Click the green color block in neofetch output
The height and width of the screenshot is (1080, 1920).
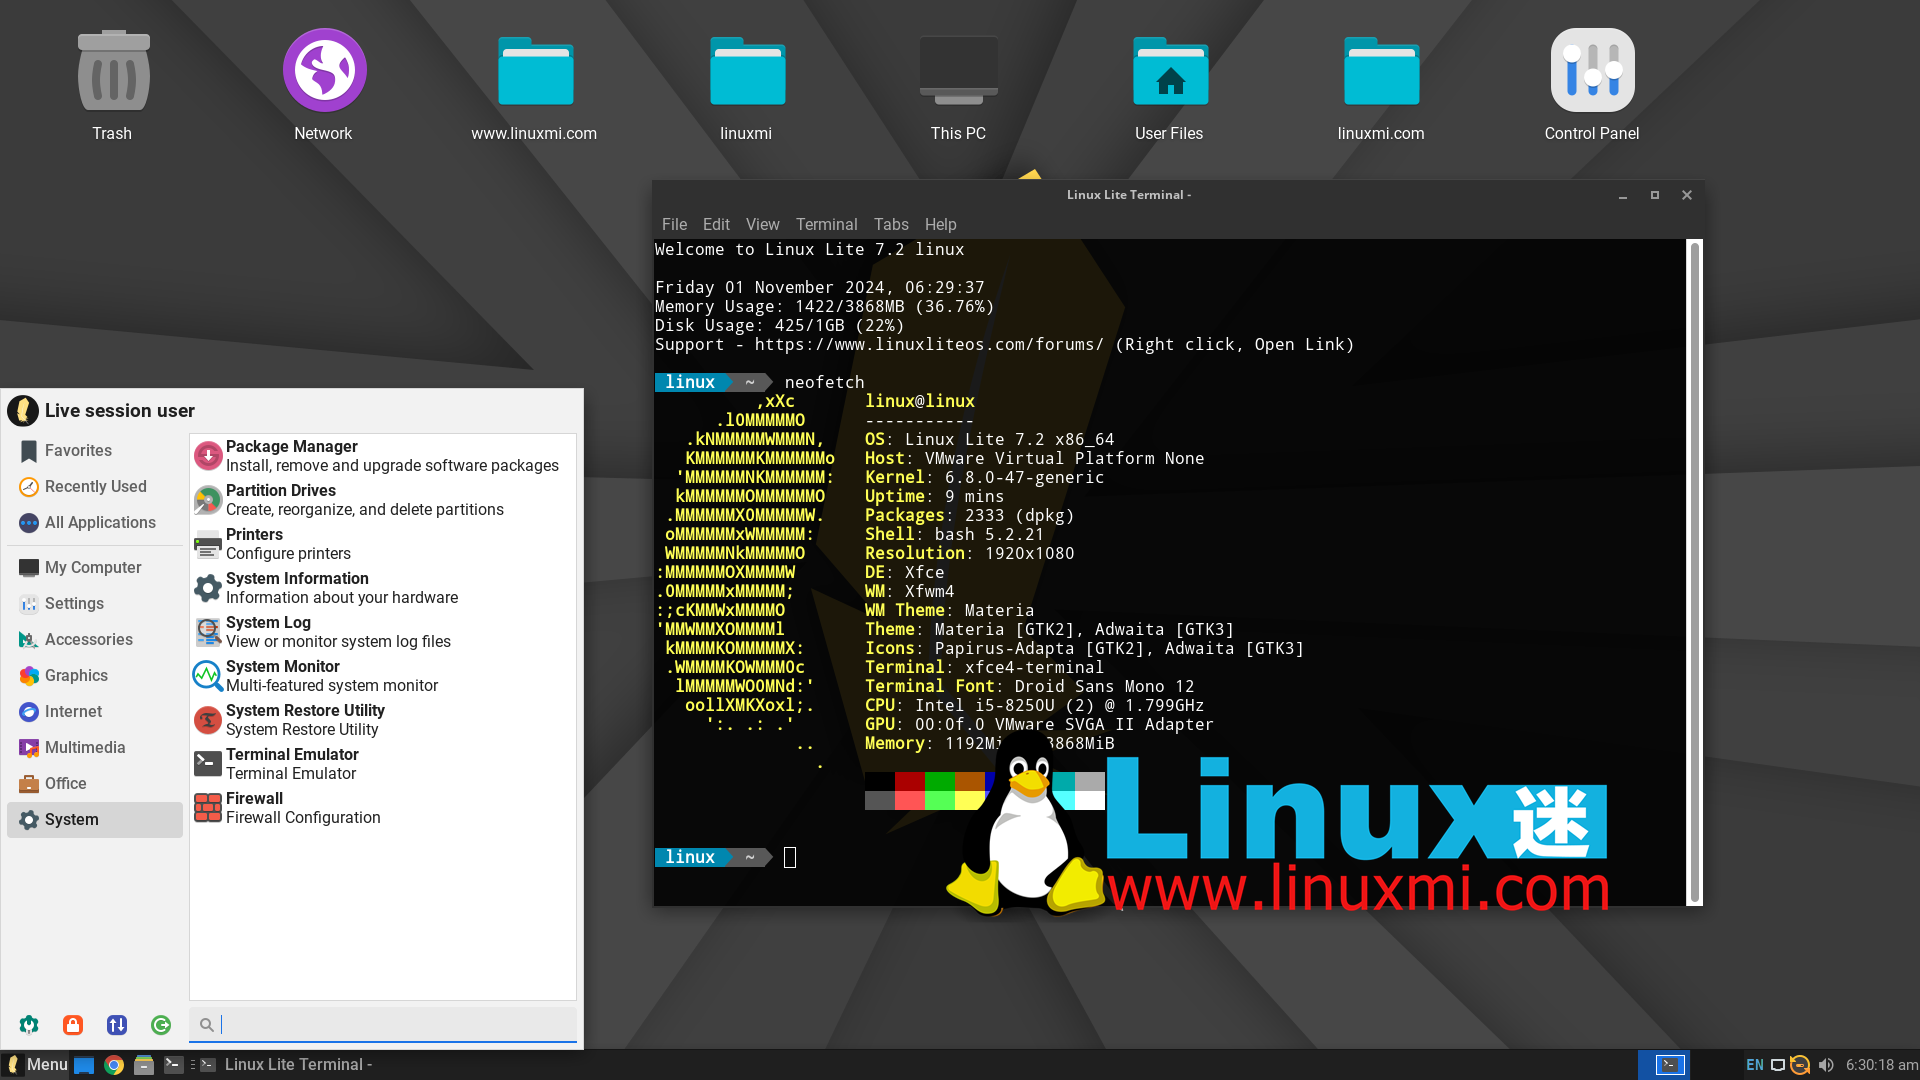(940, 781)
